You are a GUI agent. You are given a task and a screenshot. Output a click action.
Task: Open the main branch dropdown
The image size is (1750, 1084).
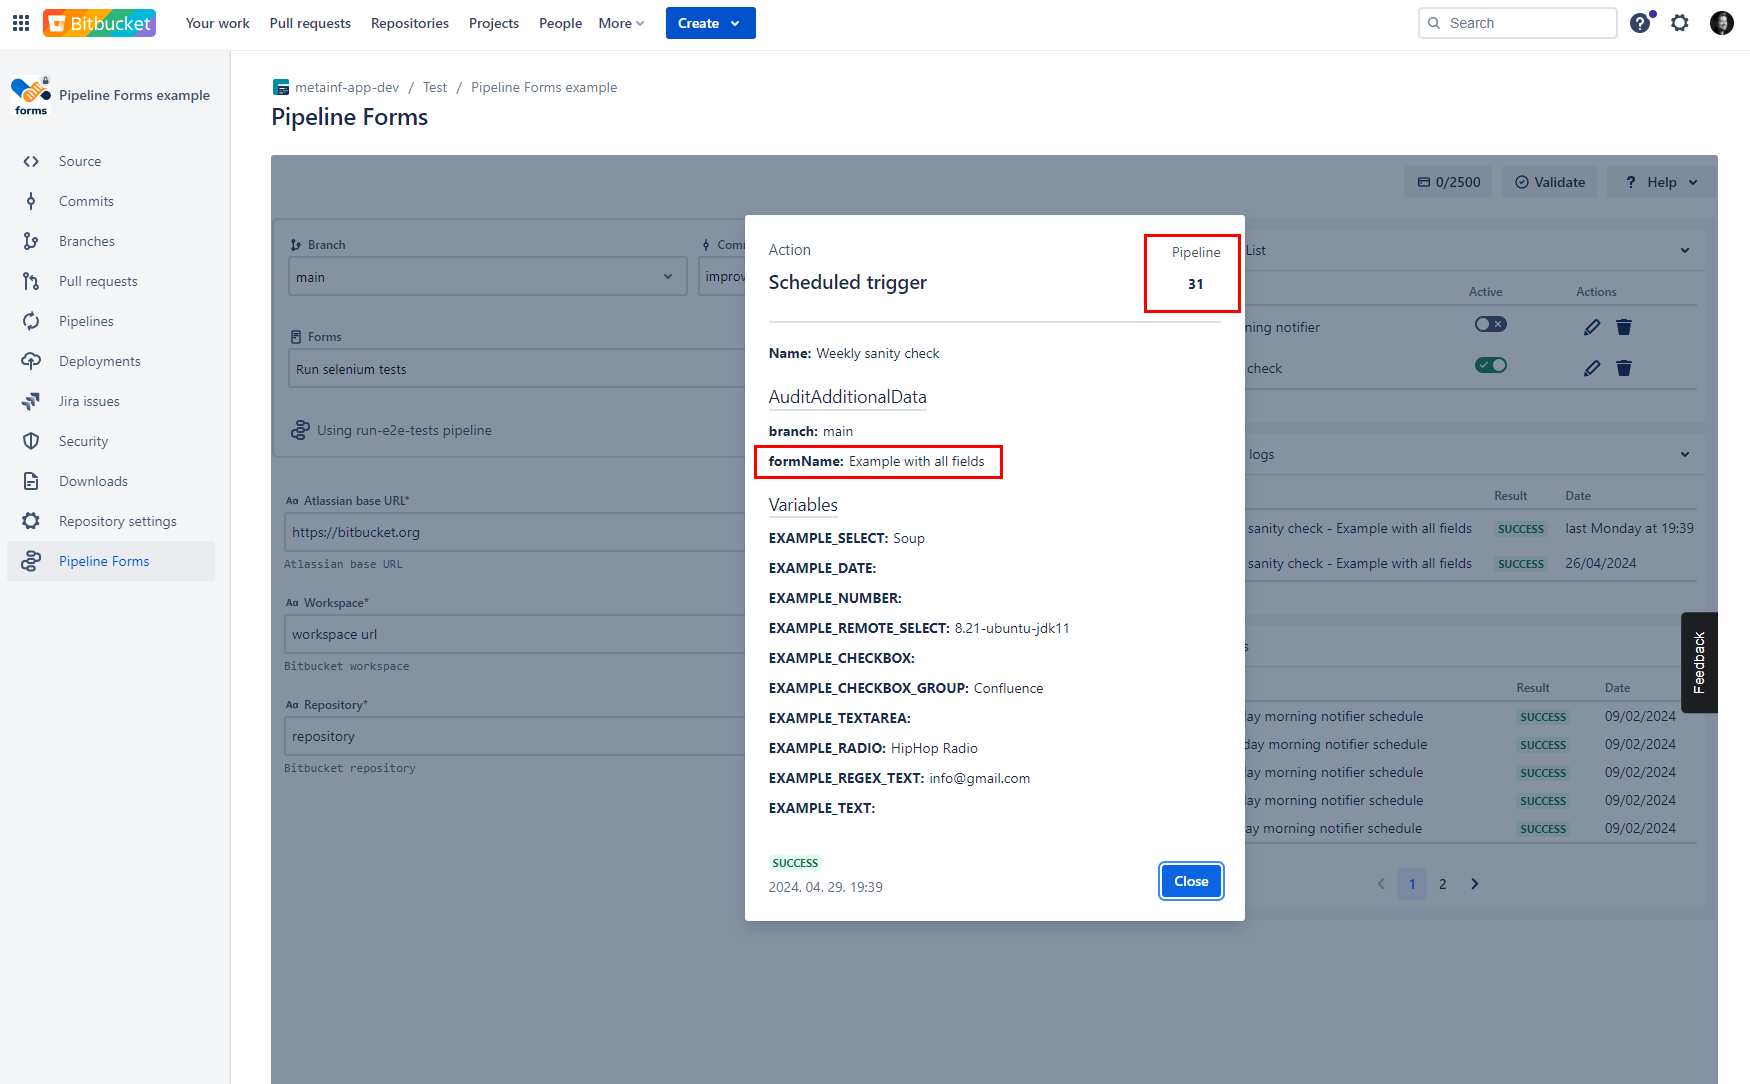pos(487,277)
